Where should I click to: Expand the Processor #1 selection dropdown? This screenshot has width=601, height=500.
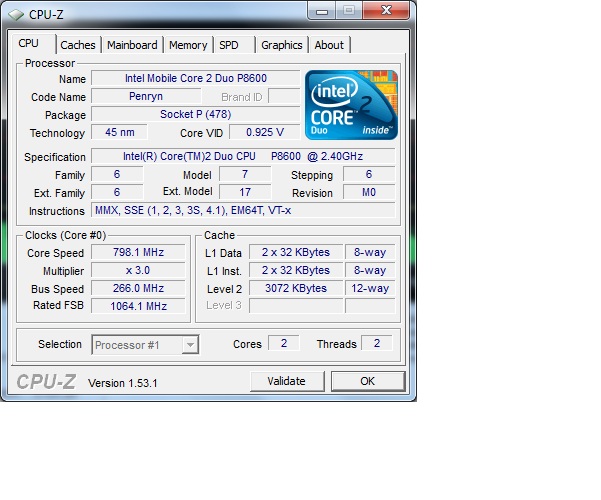point(190,345)
